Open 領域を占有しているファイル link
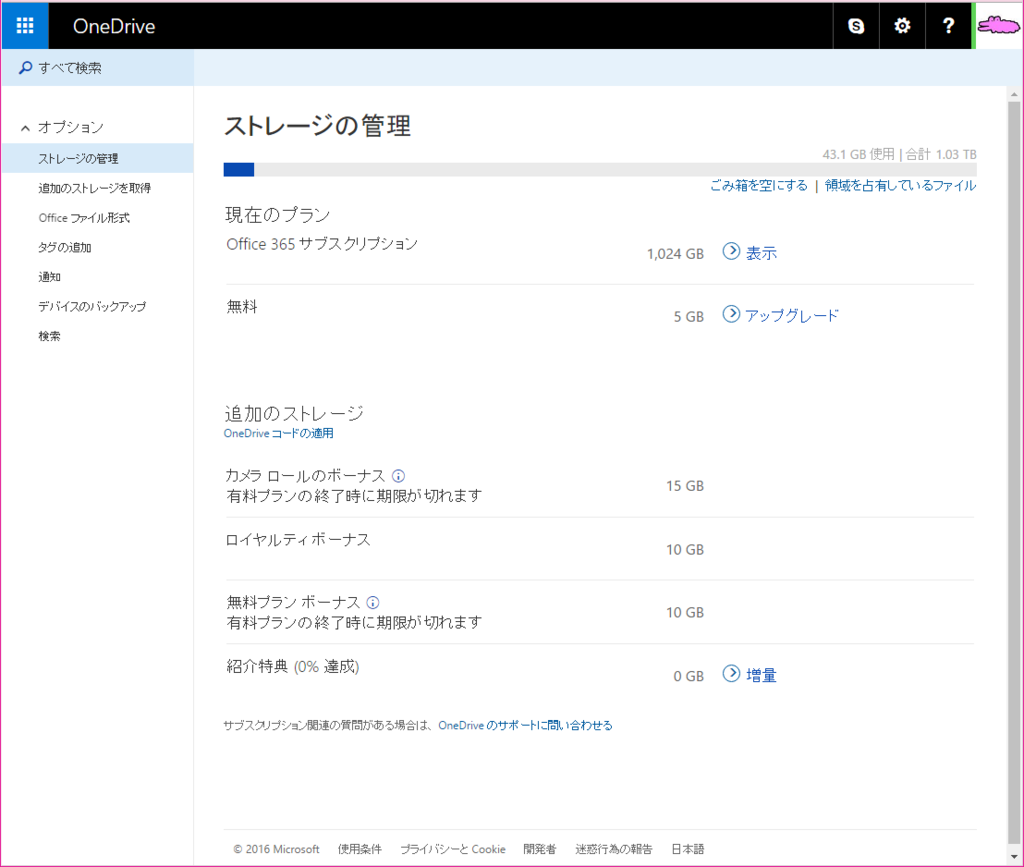Image resolution: width=1024 pixels, height=867 pixels. point(900,185)
